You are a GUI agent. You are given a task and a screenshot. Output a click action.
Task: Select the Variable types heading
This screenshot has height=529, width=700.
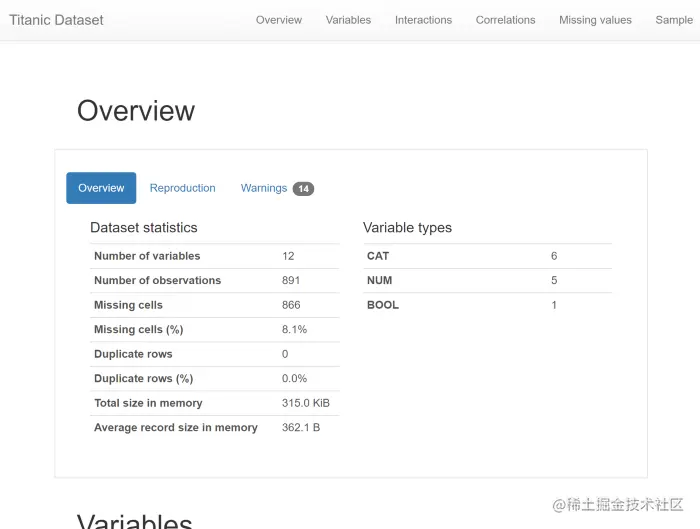407,228
